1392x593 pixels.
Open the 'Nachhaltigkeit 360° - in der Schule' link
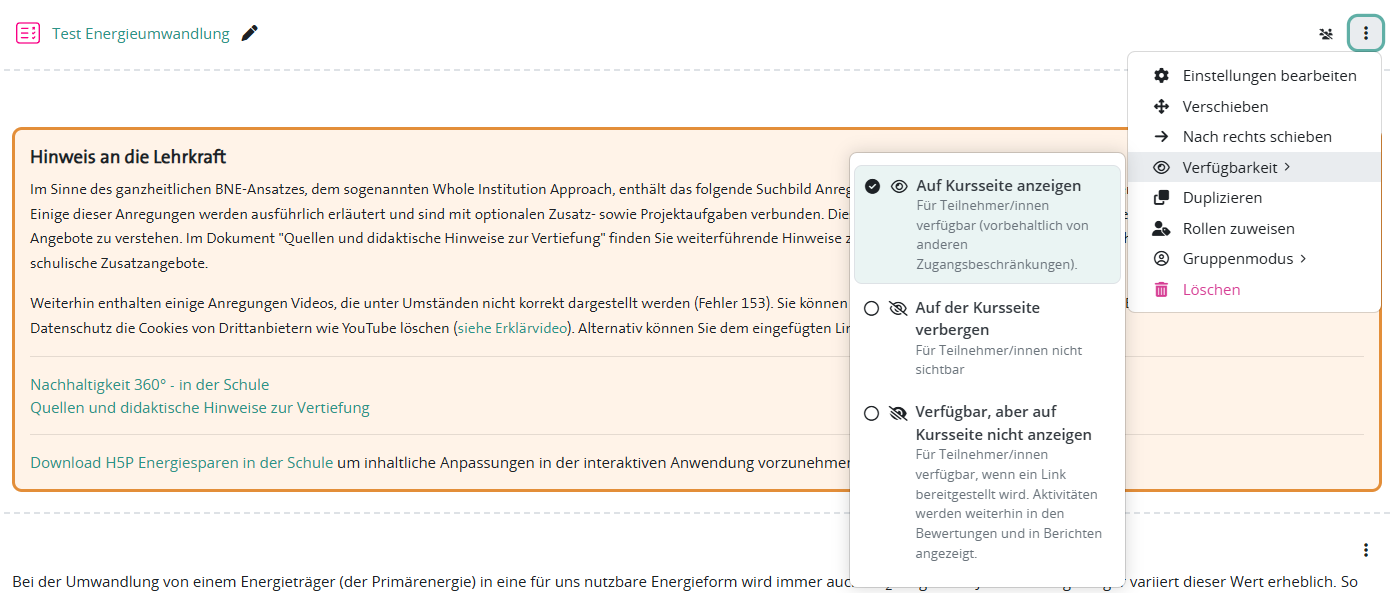pos(150,385)
